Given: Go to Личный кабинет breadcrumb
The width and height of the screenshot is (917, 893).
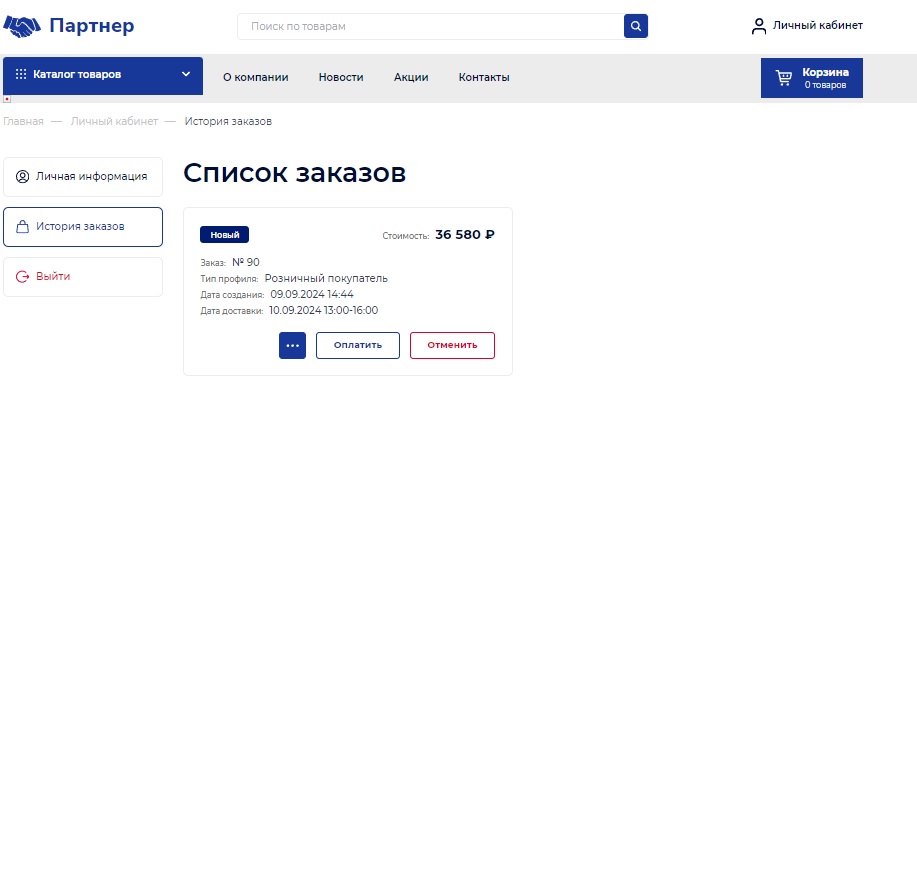Looking at the screenshot, I should click(x=114, y=122).
